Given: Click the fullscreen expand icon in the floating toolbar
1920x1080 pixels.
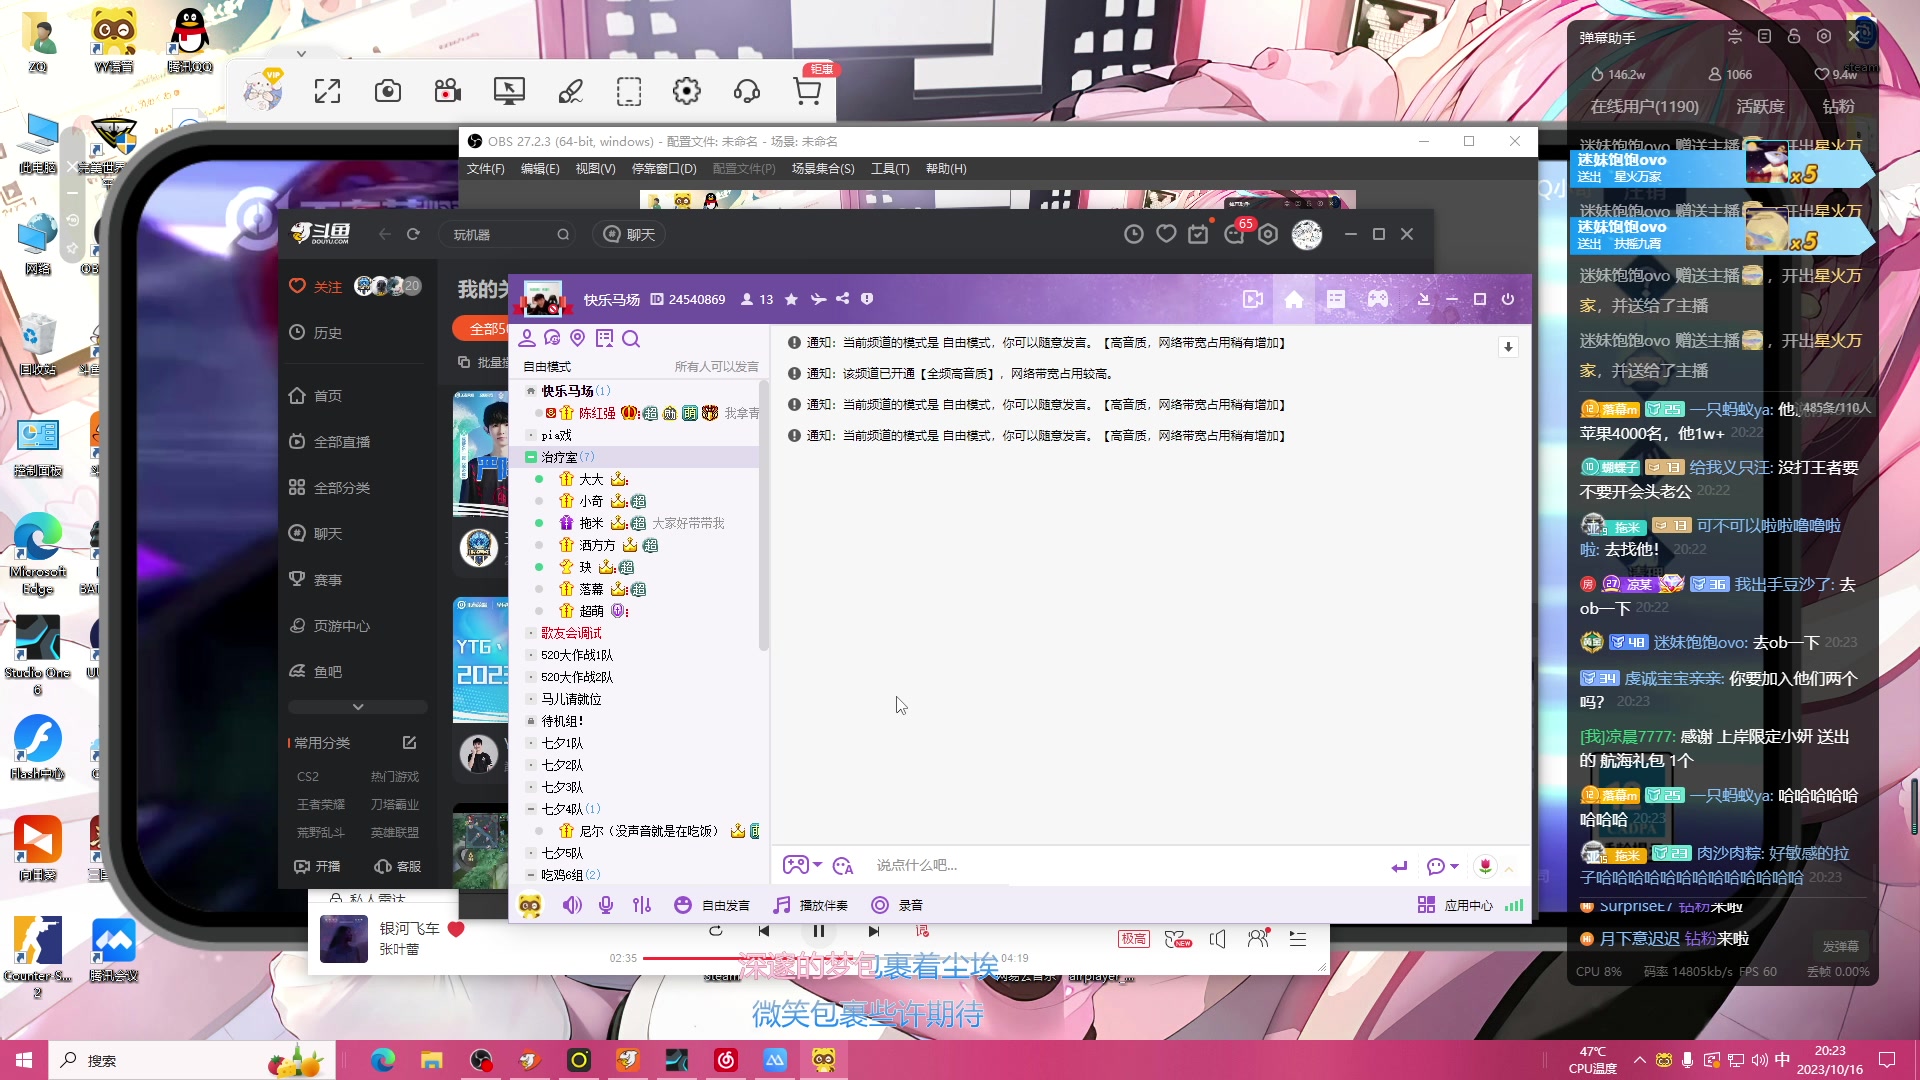Looking at the screenshot, I should click(x=327, y=92).
